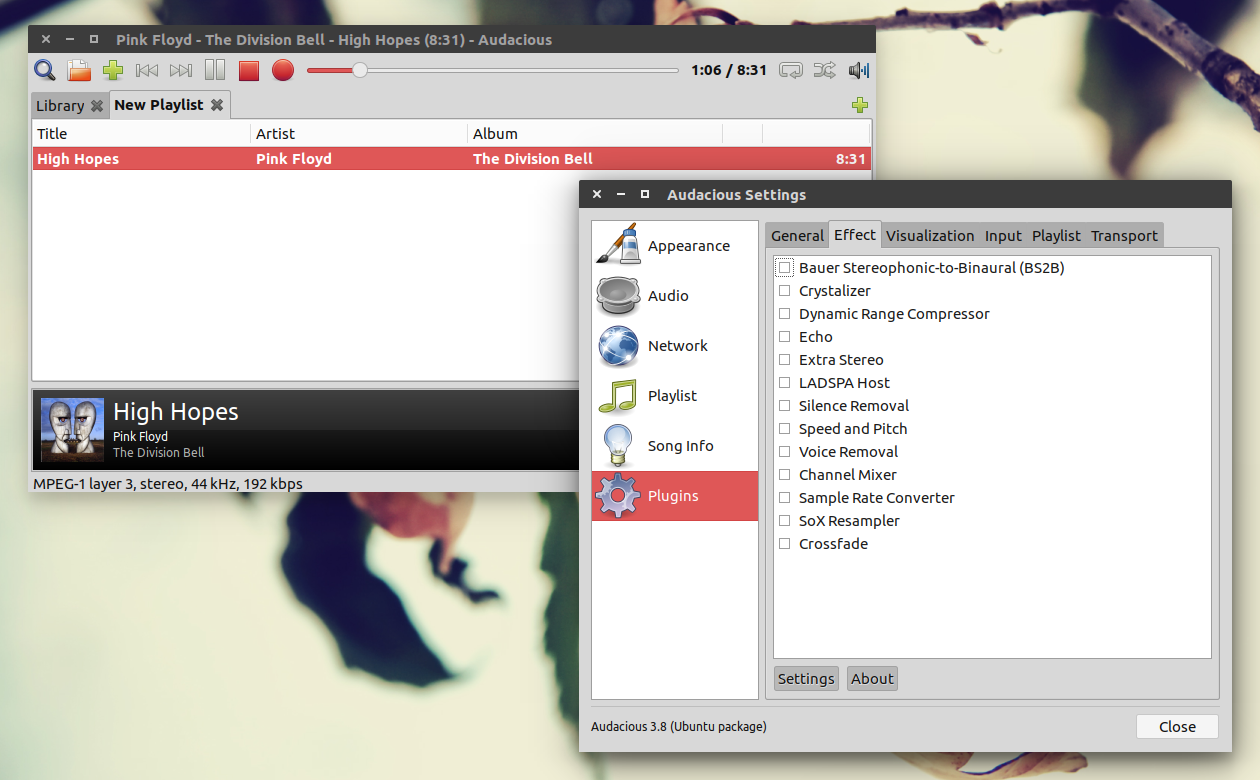The height and width of the screenshot is (780, 1260).
Task: Enable LADSPA Host plugin
Action: click(785, 383)
